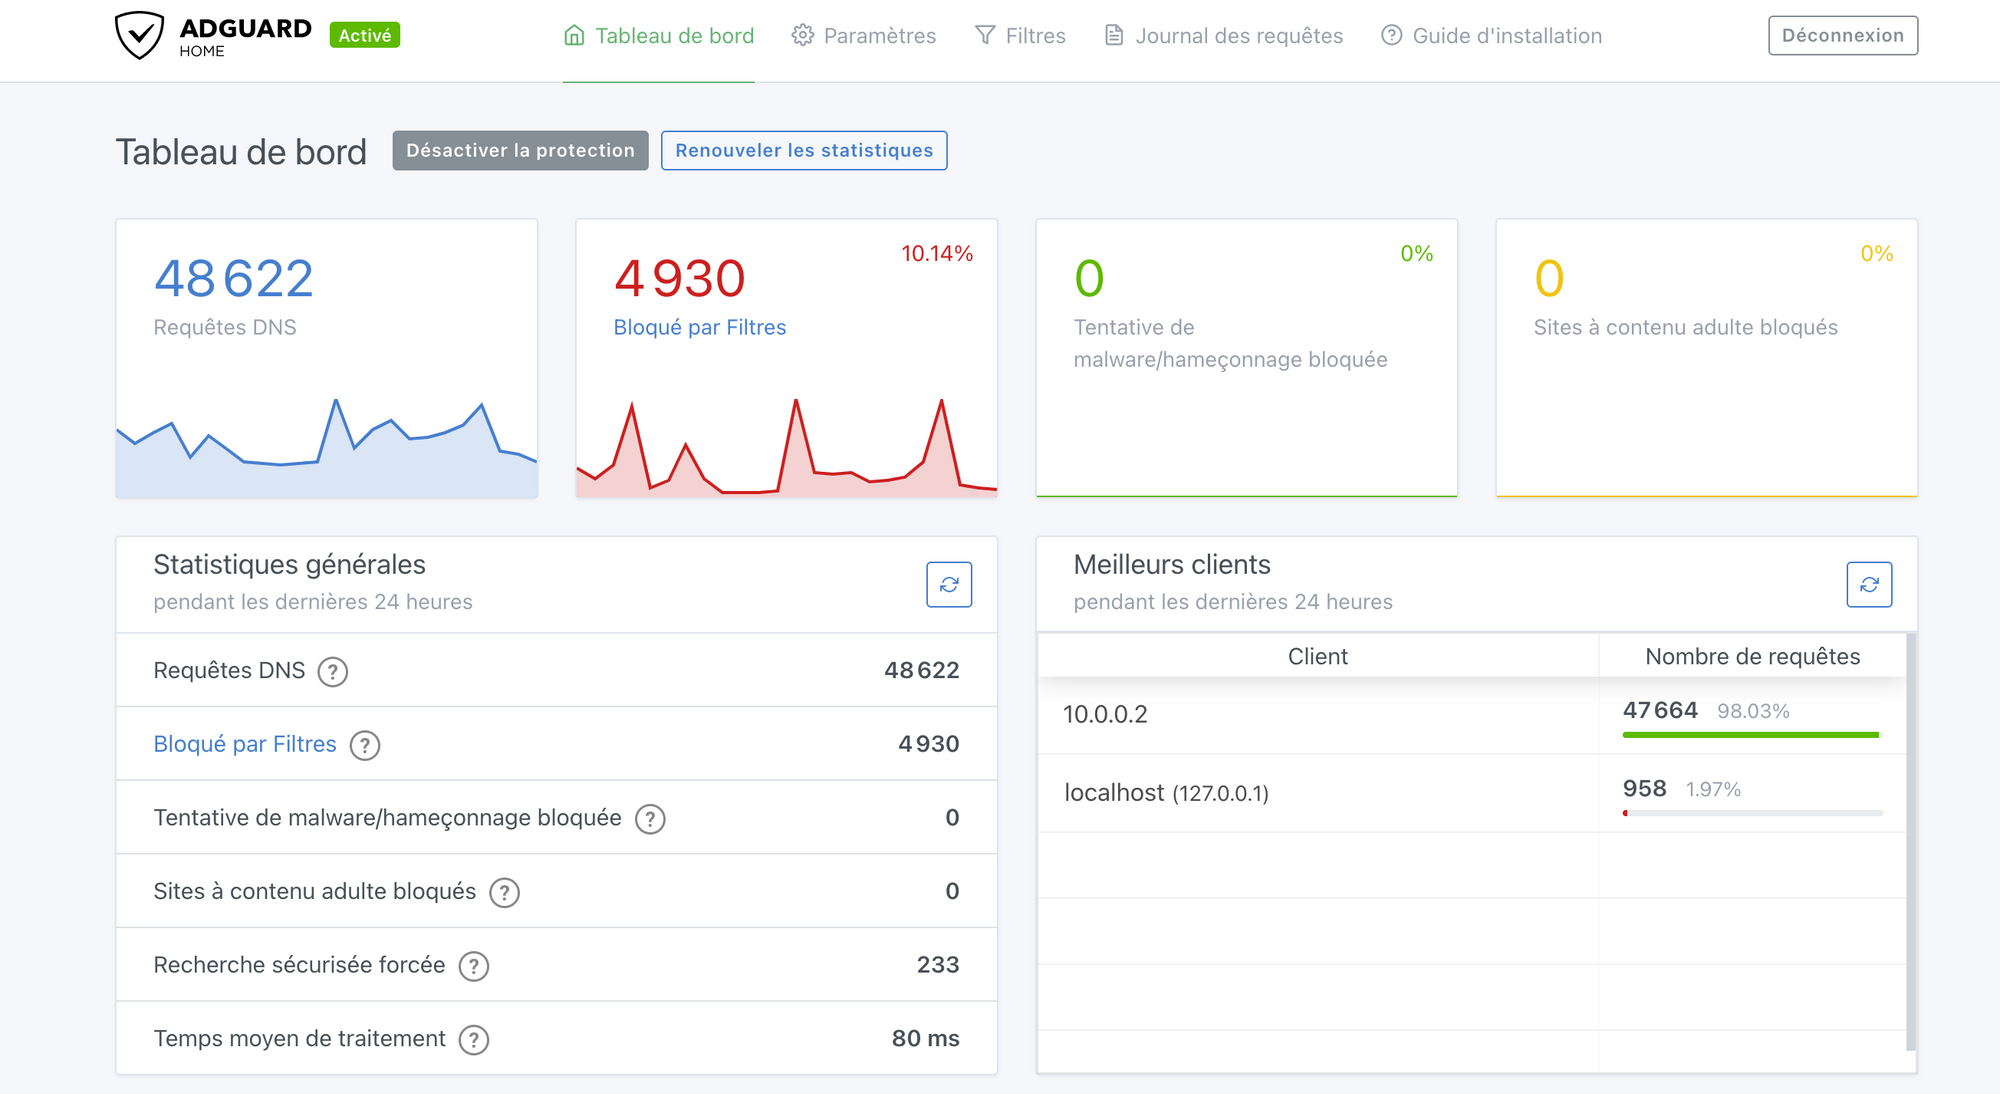
Task: Click the help icon next to Requêtes DNS
Action: coord(333,672)
